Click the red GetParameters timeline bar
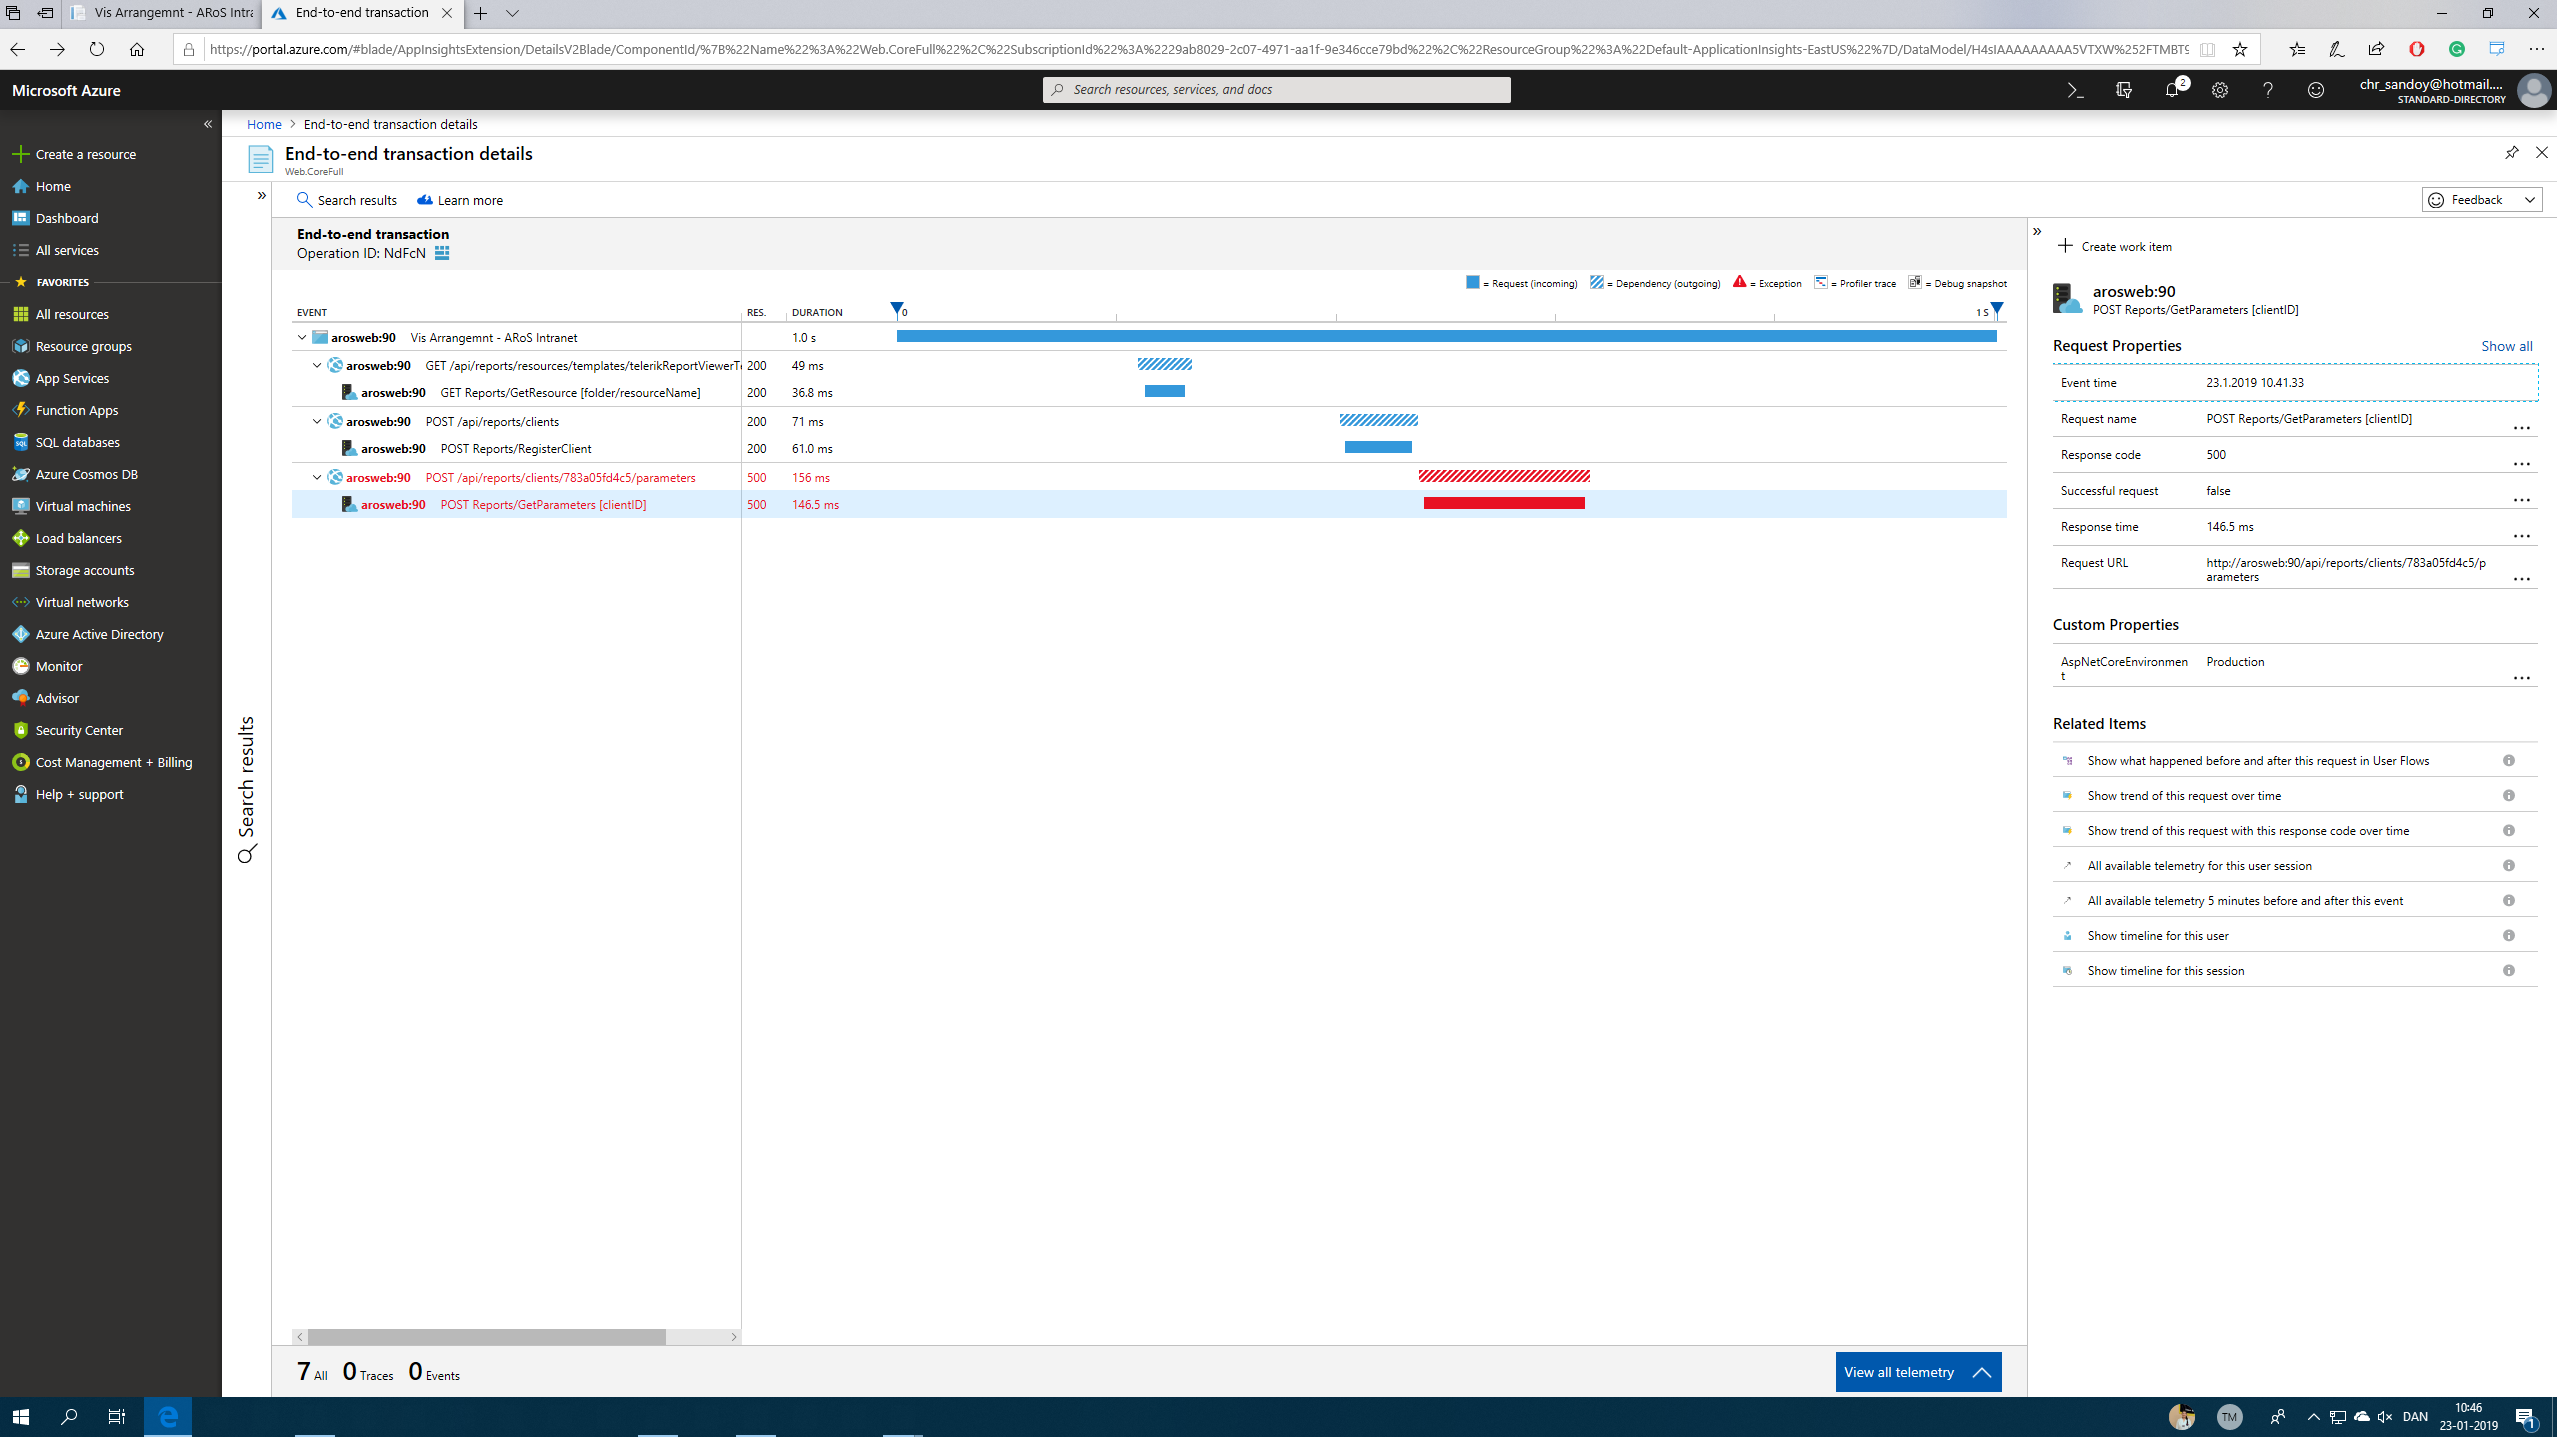 point(1503,504)
